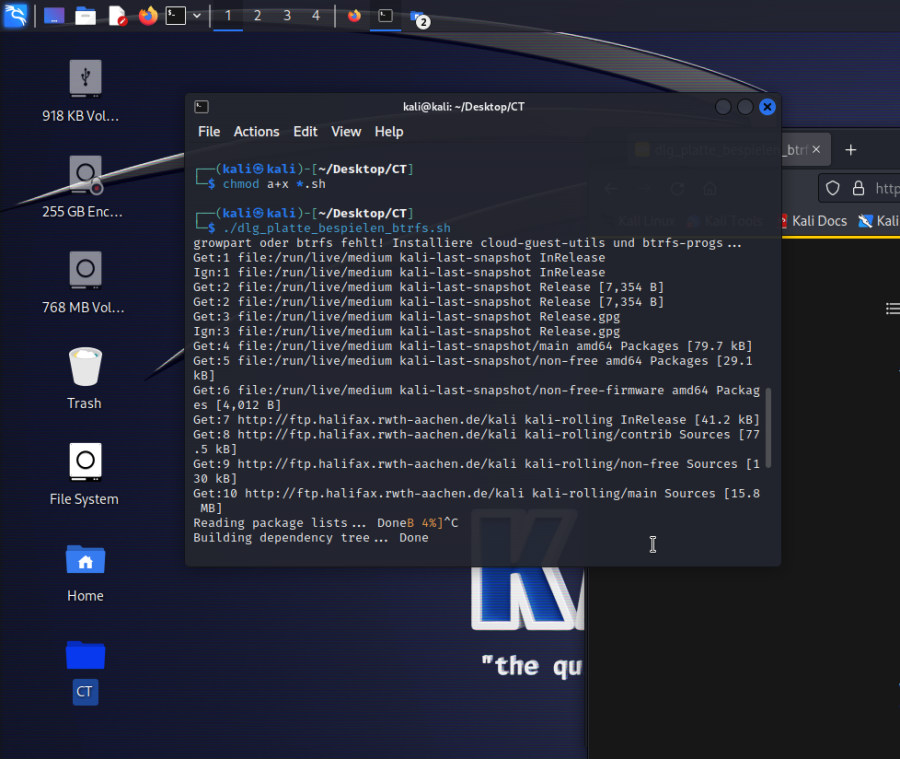Click the Firefox tracking protection shield icon
The image size is (900, 759).
click(x=832, y=188)
